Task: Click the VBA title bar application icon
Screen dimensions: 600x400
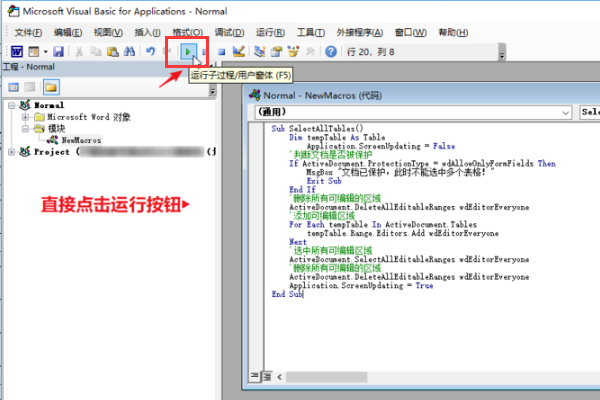Action: [x=14, y=11]
